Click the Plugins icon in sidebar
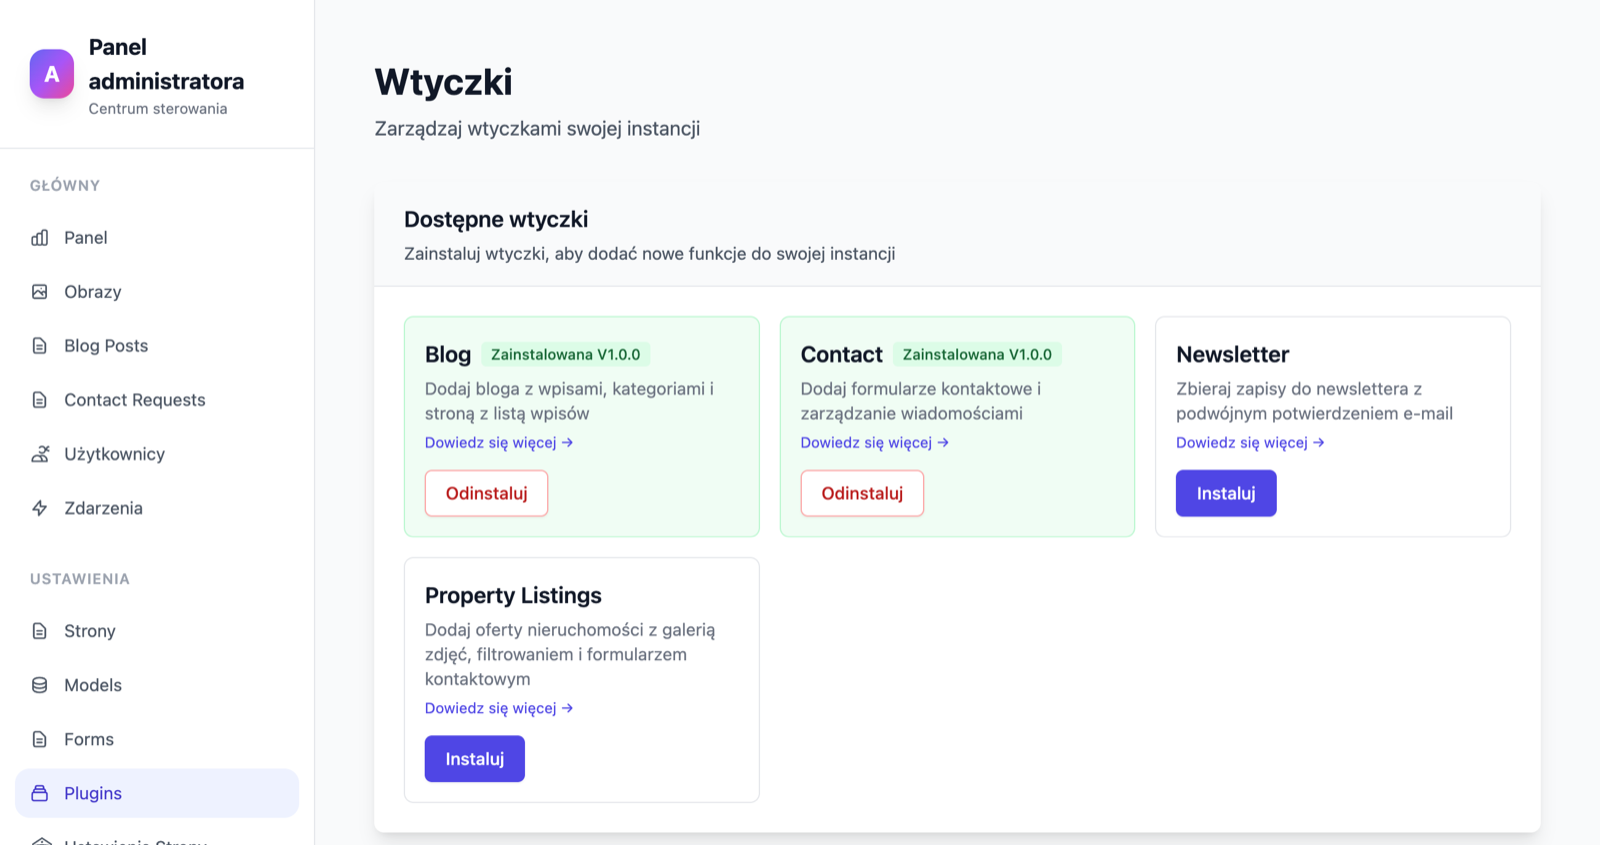Image resolution: width=1600 pixels, height=845 pixels. click(40, 793)
